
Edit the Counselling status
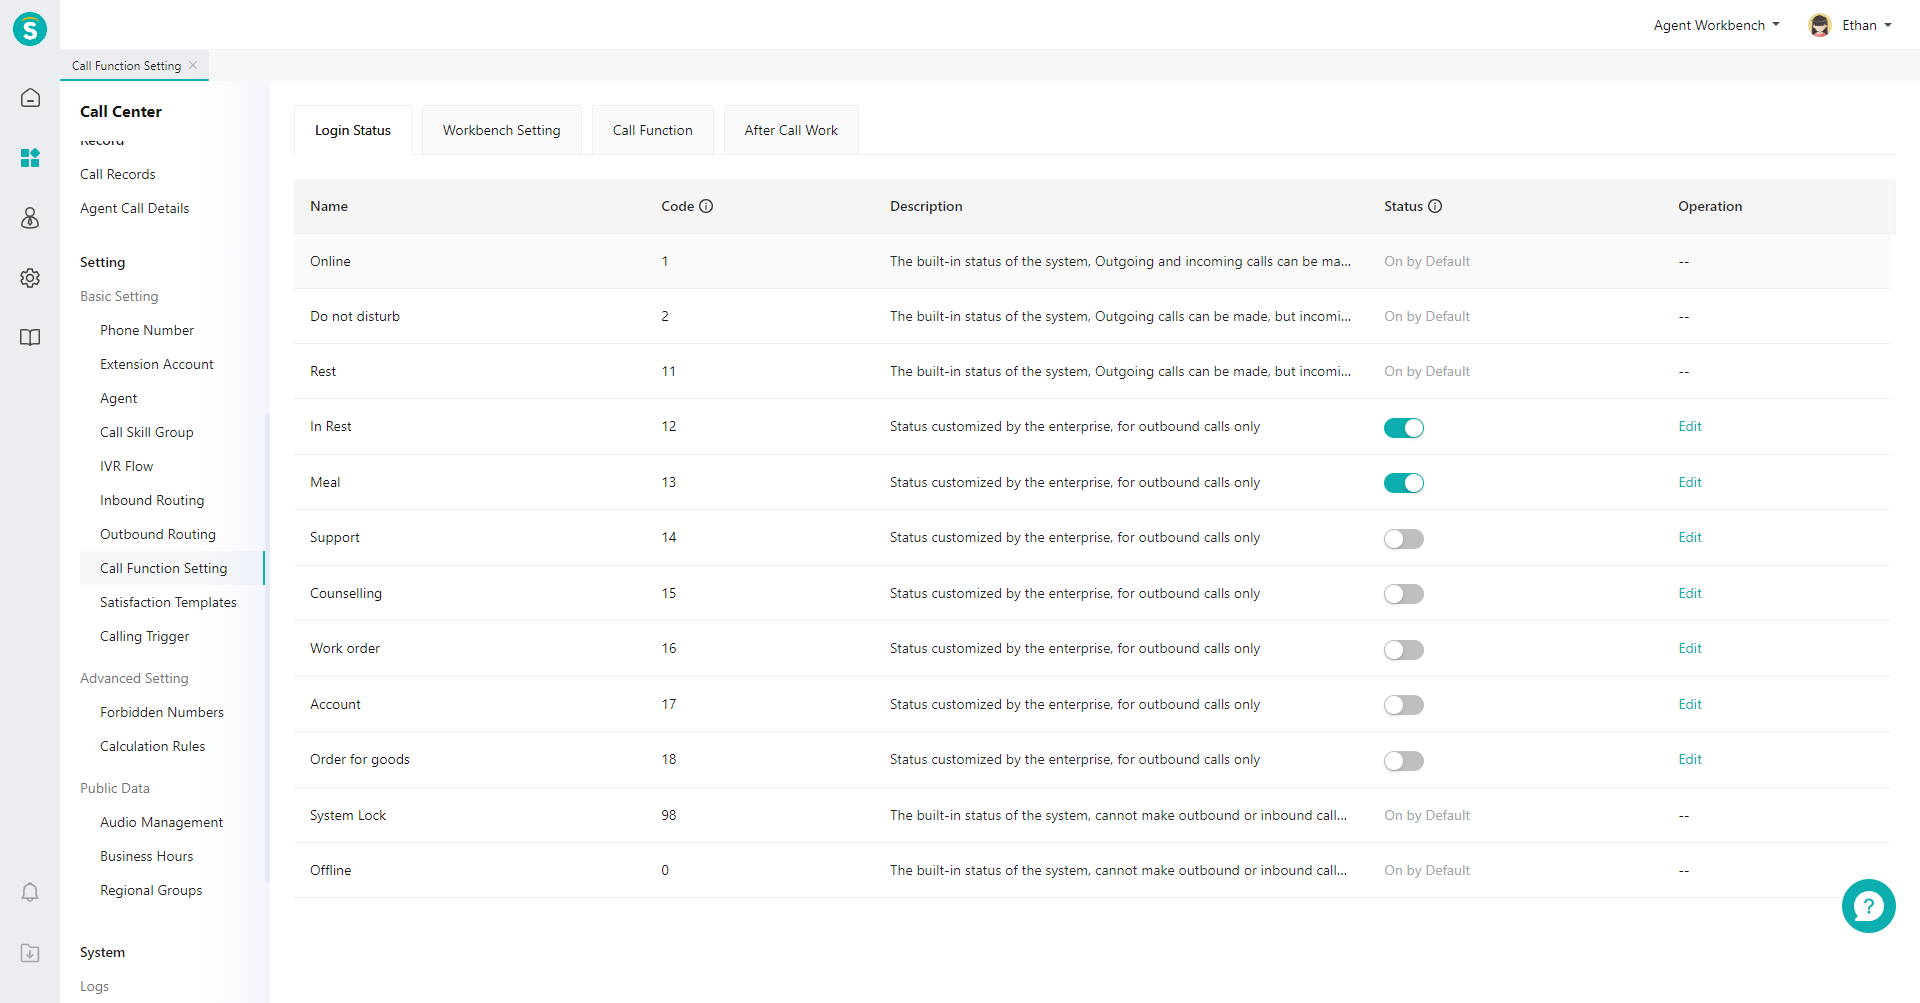[x=1689, y=593]
